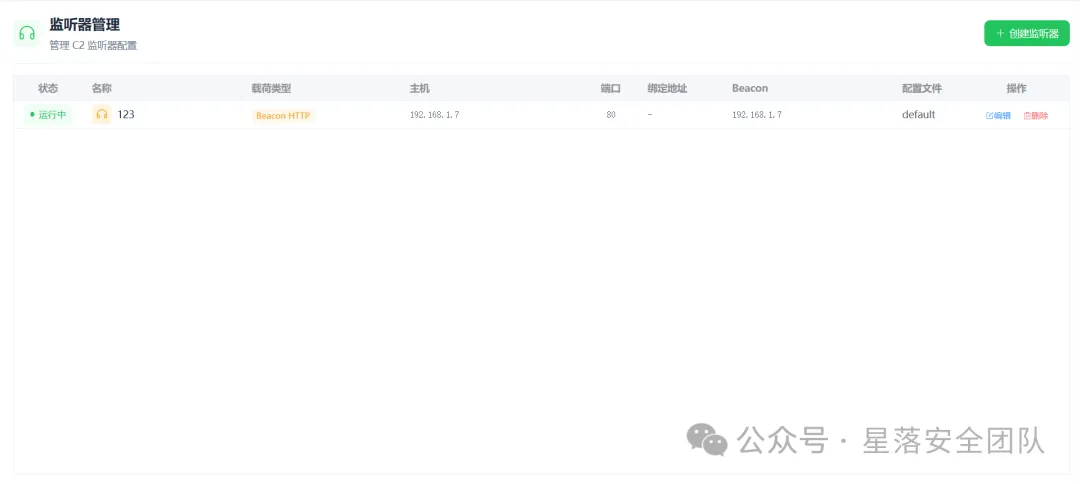Click the green headphone icon beside 监听器管理

point(27,33)
